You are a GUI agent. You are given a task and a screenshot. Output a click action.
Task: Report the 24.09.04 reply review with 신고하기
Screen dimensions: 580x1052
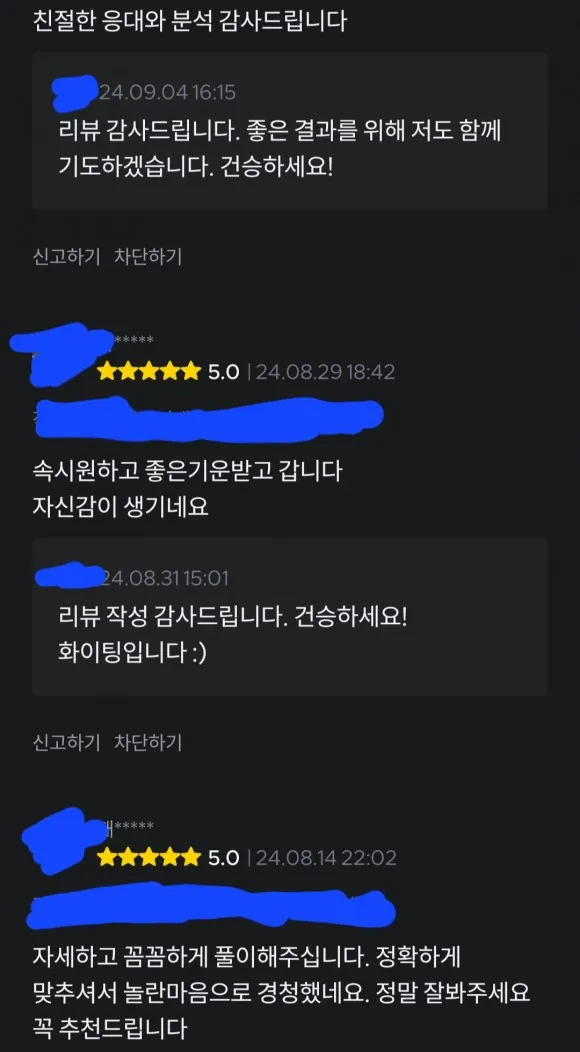(x=66, y=256)
